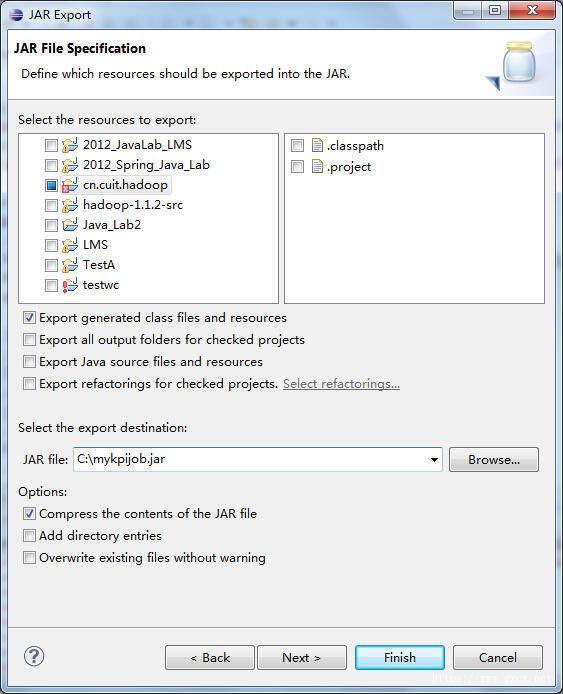The width and height of the screenshot is (563, 694).
Task: Click the Browse button
Action: click(x=494, y=459)
